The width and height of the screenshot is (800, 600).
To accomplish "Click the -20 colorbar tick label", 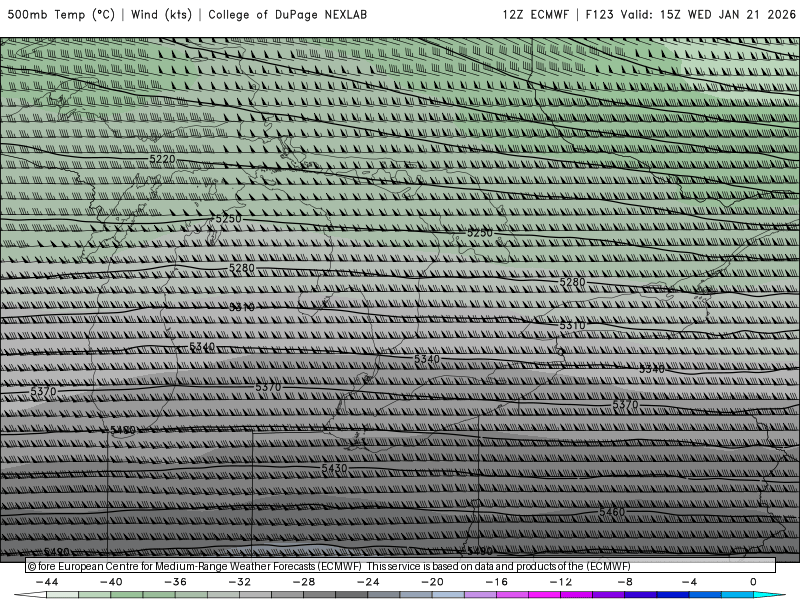I will coord(432,582).
